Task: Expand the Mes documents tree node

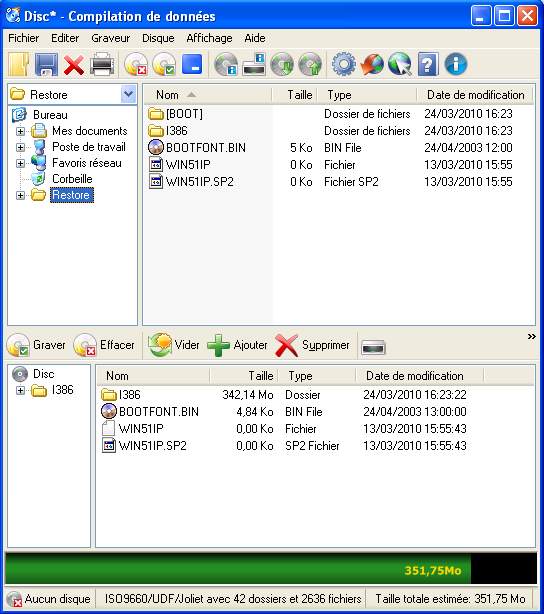Action: (20, 131)
